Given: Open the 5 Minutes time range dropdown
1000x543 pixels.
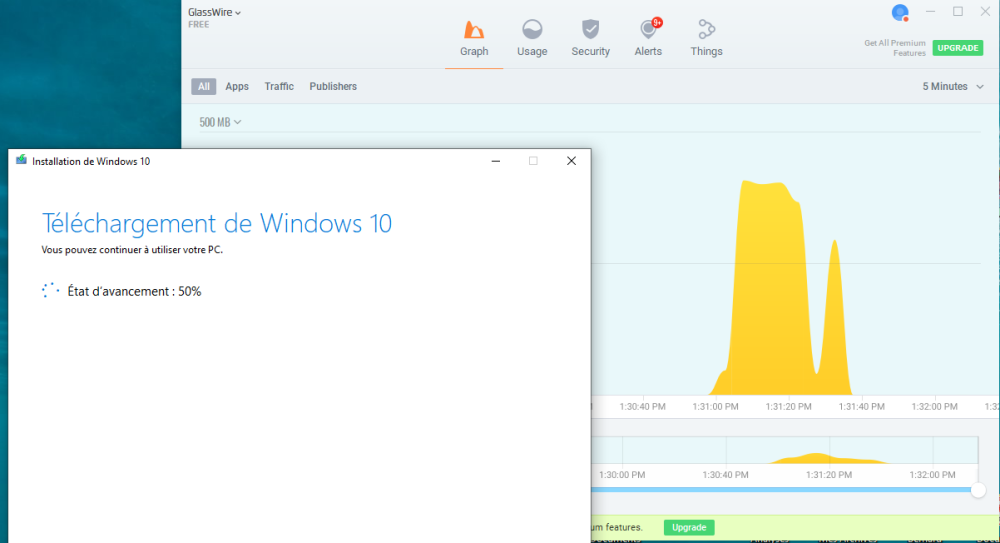Looking at the screenshot, I should (953, 86).
